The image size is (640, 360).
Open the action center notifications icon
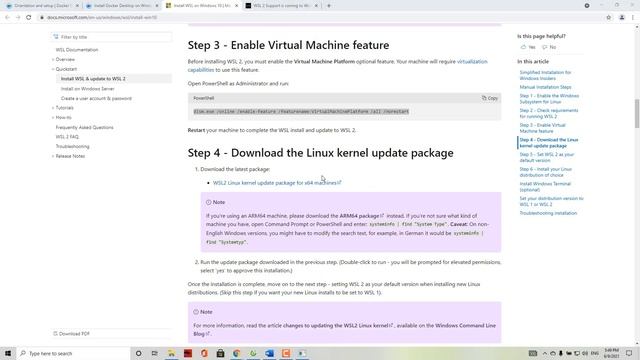(x=629, y=353)
